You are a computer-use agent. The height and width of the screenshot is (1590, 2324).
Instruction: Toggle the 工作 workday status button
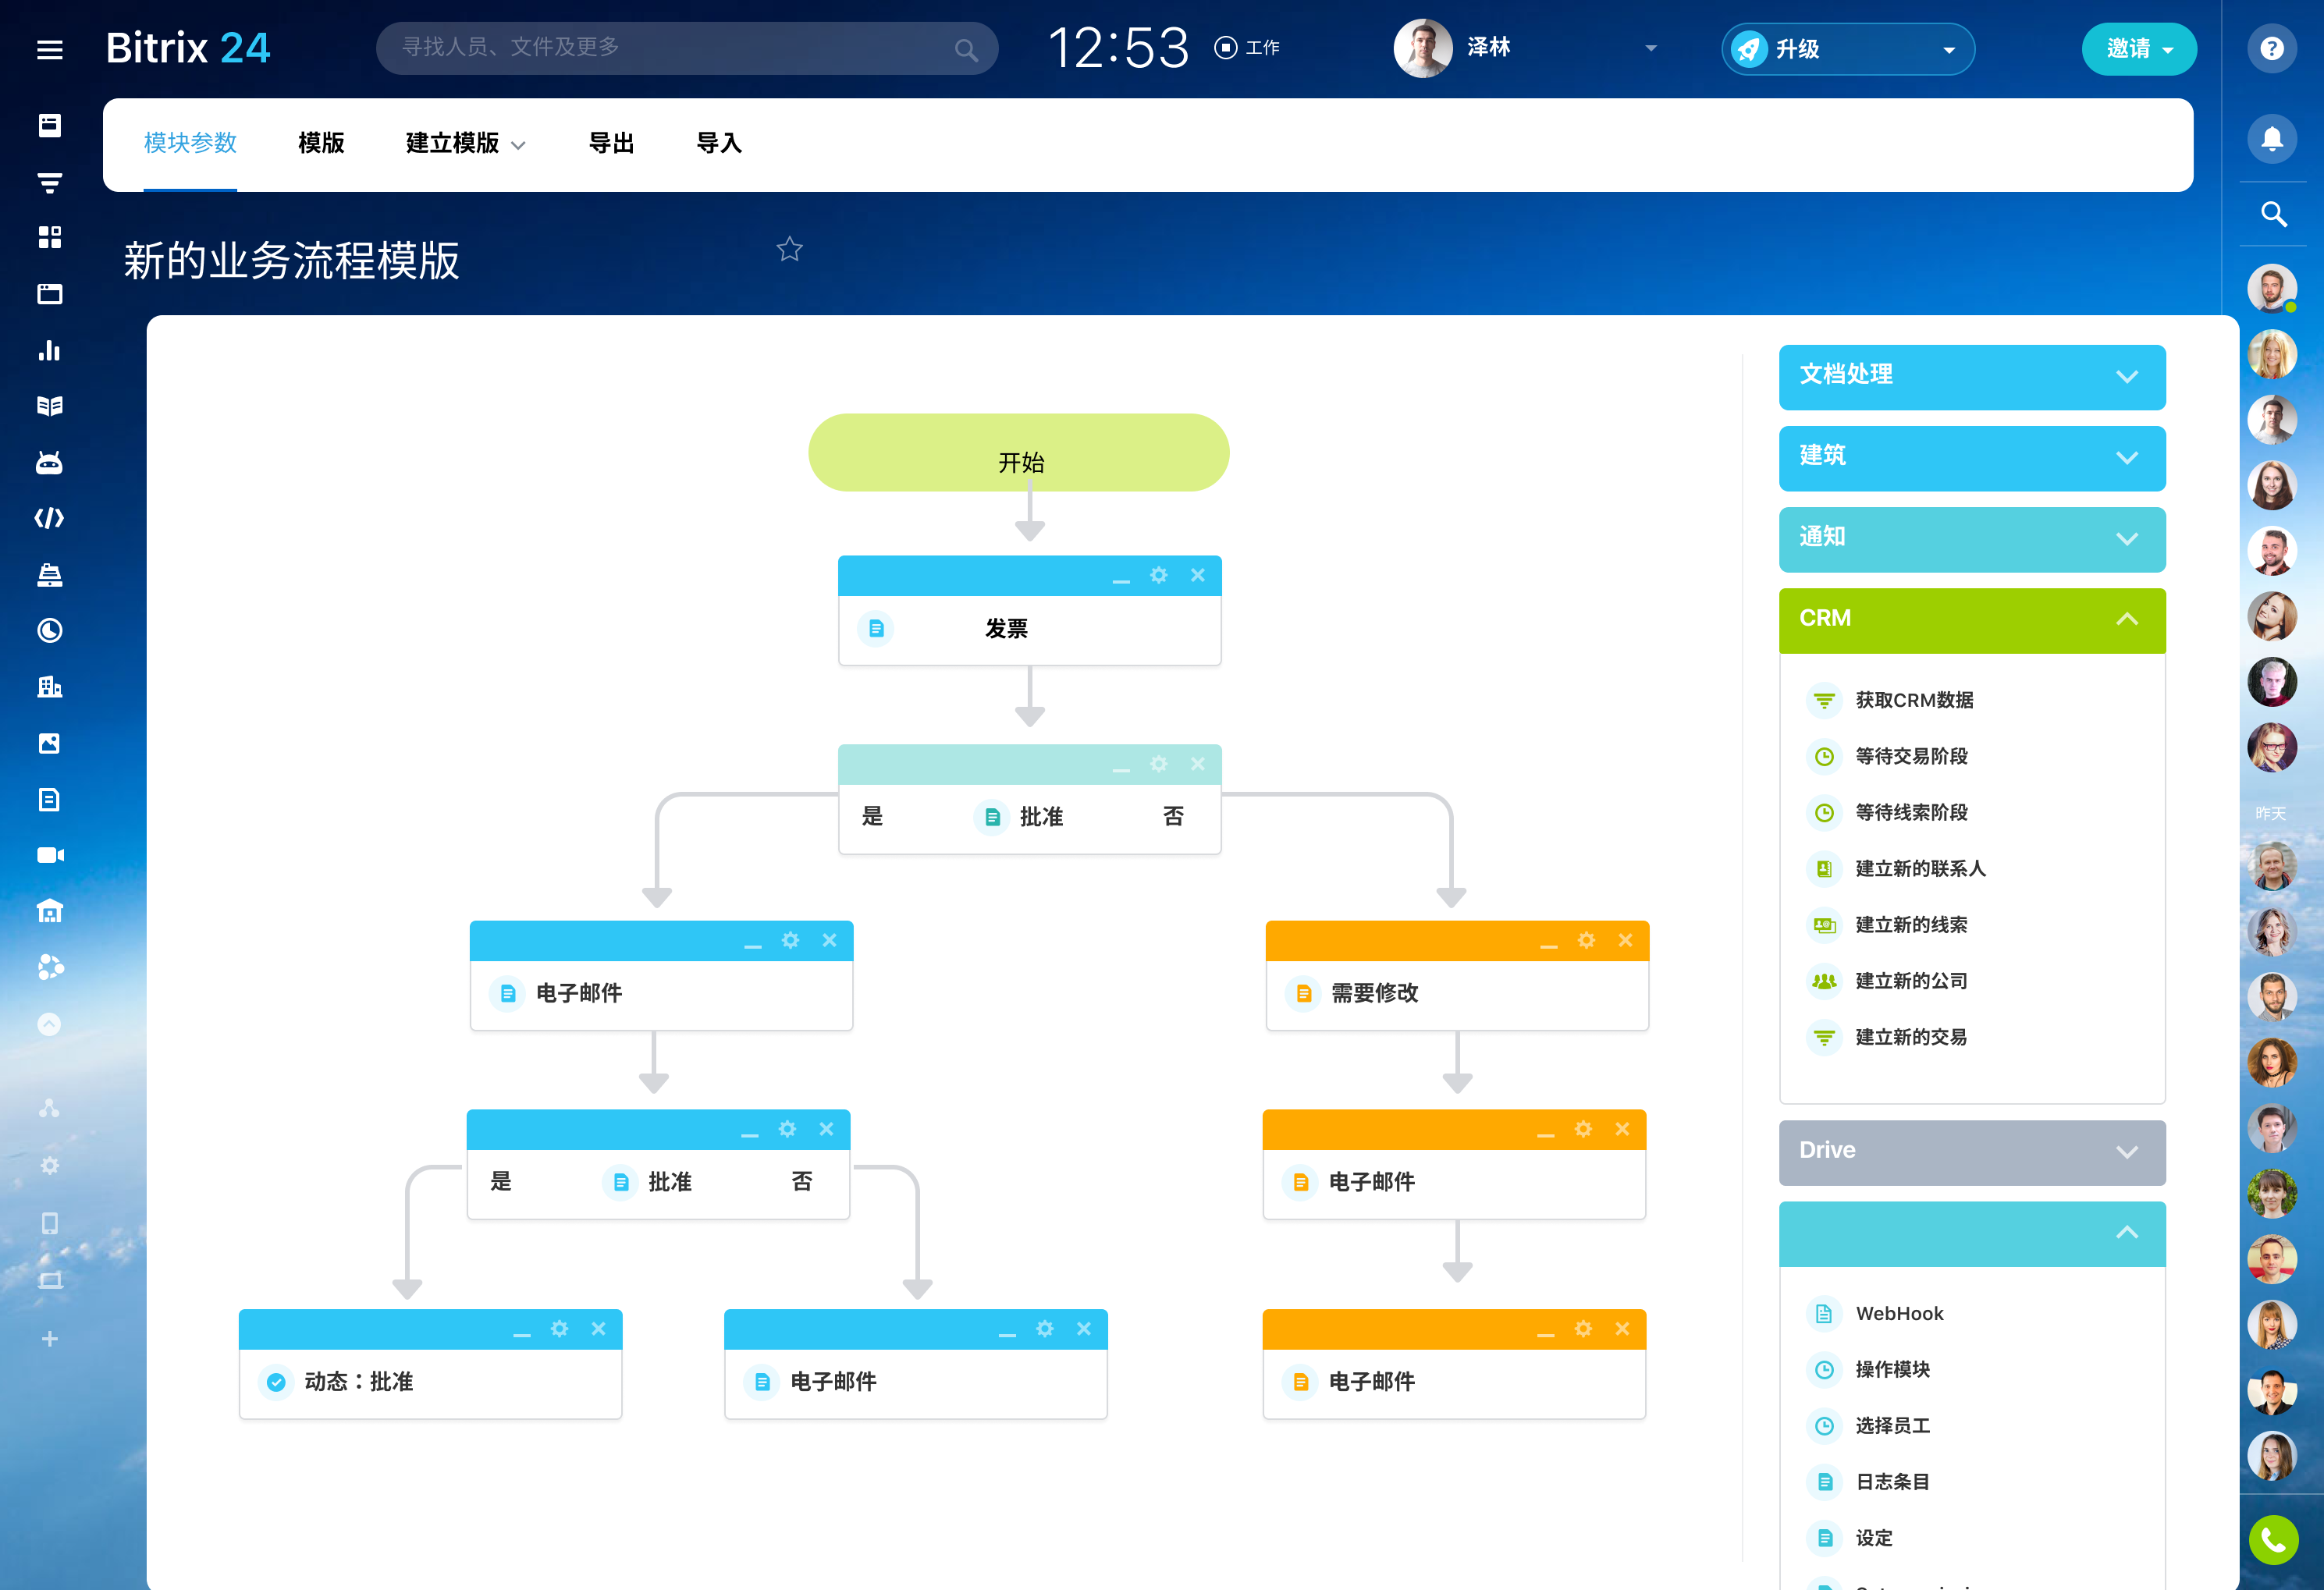(1246, 48)
